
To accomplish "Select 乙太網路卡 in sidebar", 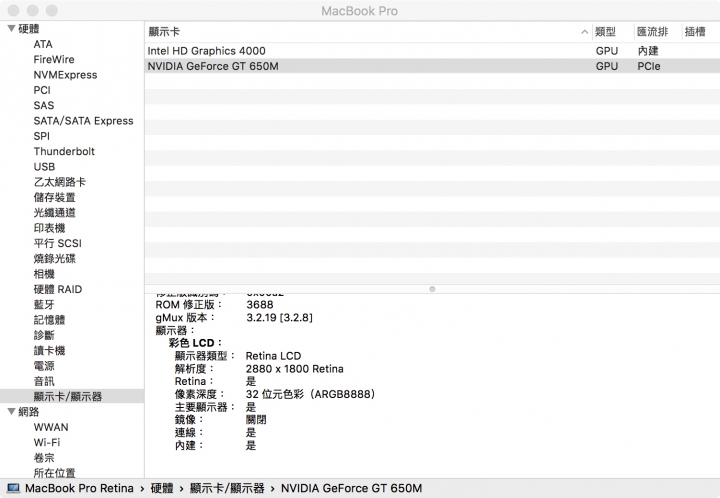I will (60, 182).
